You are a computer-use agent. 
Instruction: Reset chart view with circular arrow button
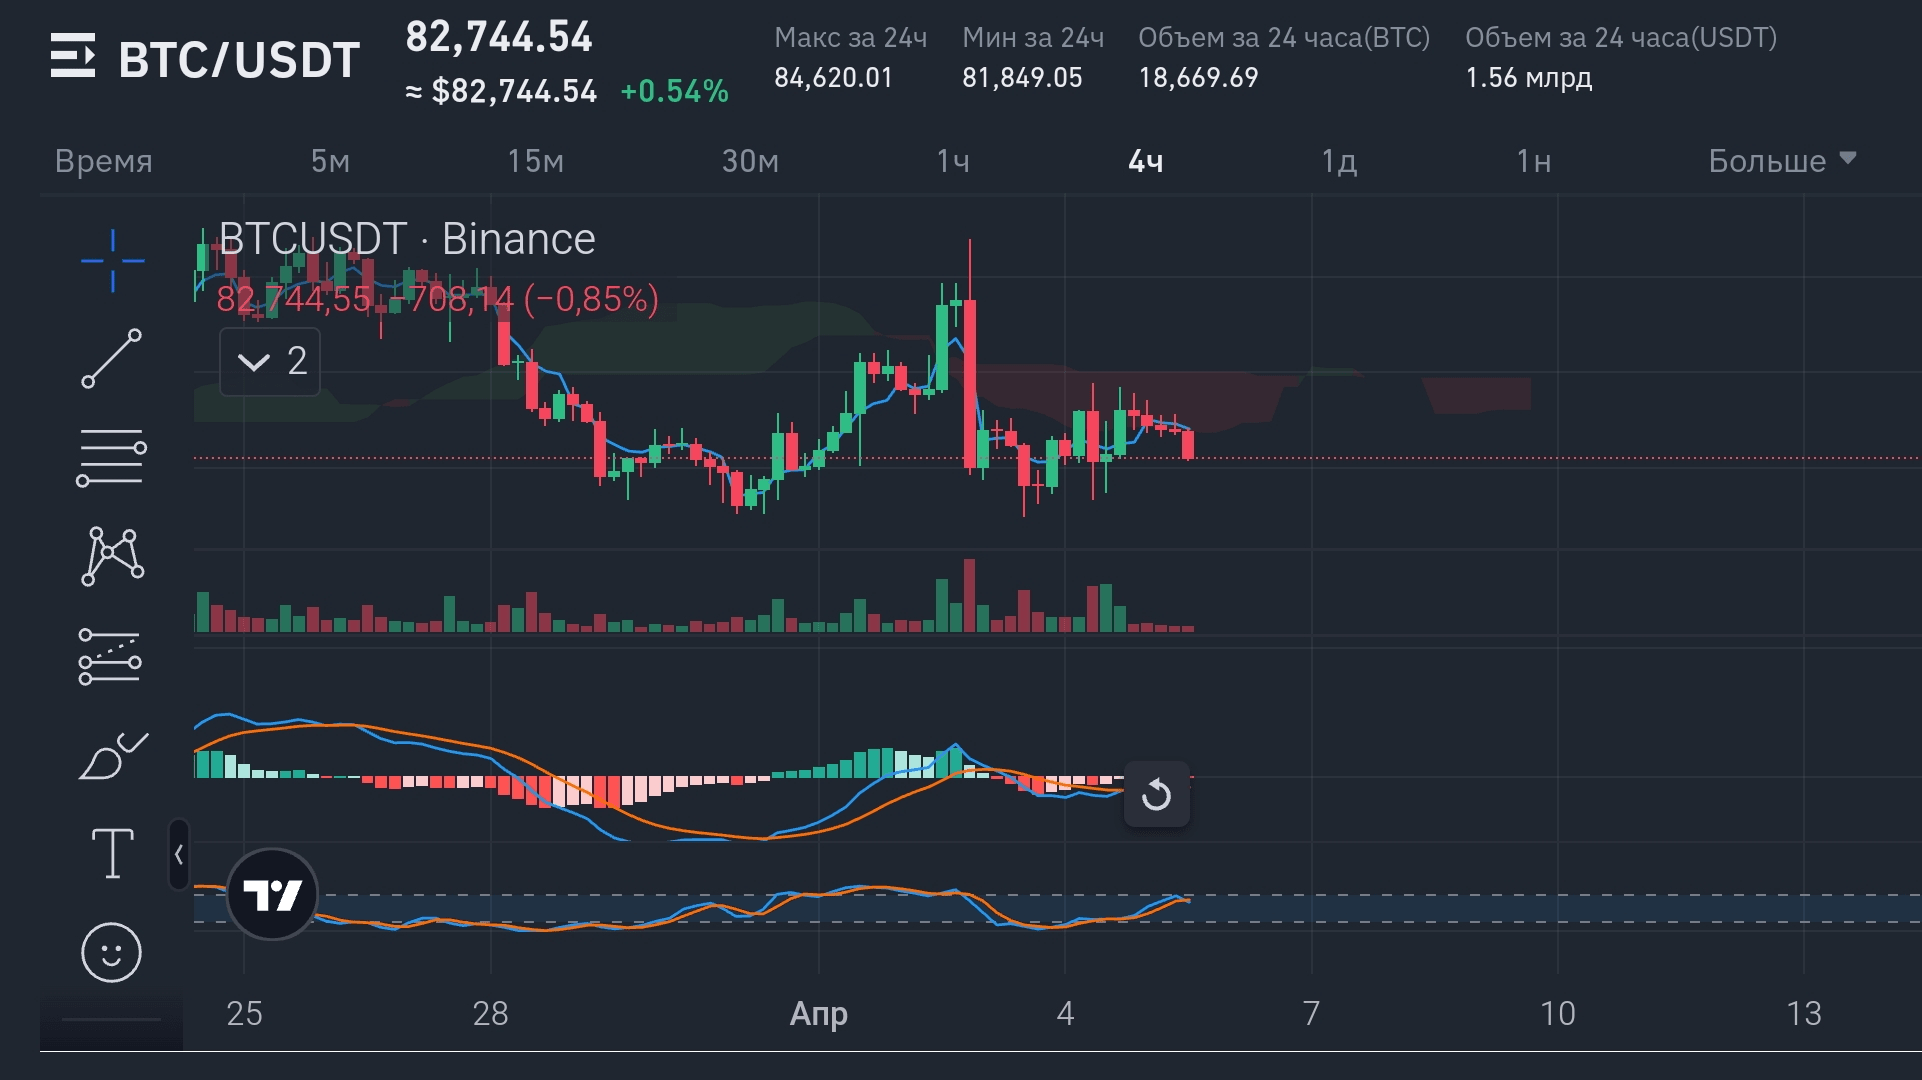tap(1156, 795)
